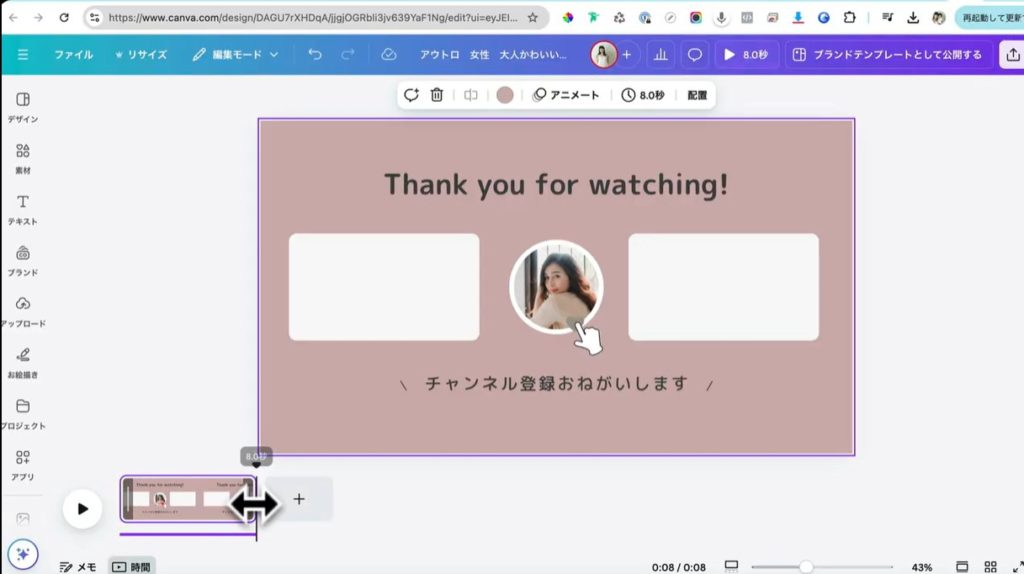Click the comment speech bubble icon
The image size is (1024, 574).
[x=695, y=55]
